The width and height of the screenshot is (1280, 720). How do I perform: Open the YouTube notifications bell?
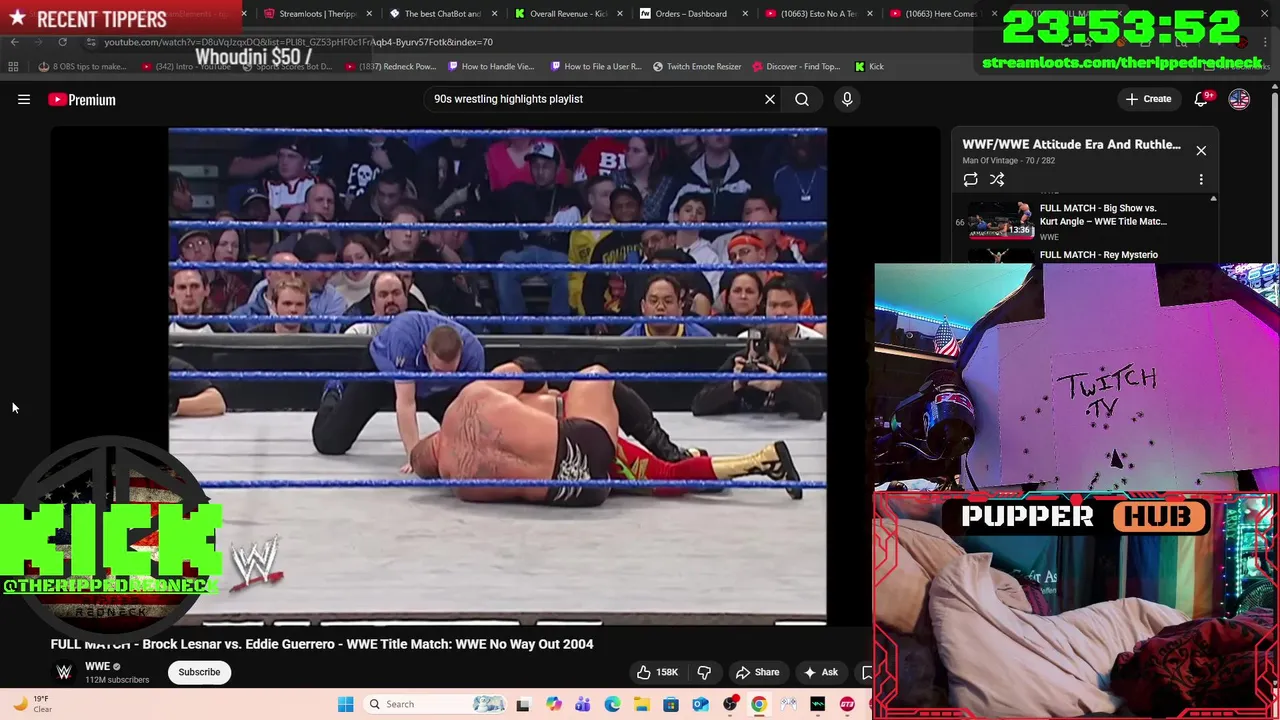(x=1202, y=99)
